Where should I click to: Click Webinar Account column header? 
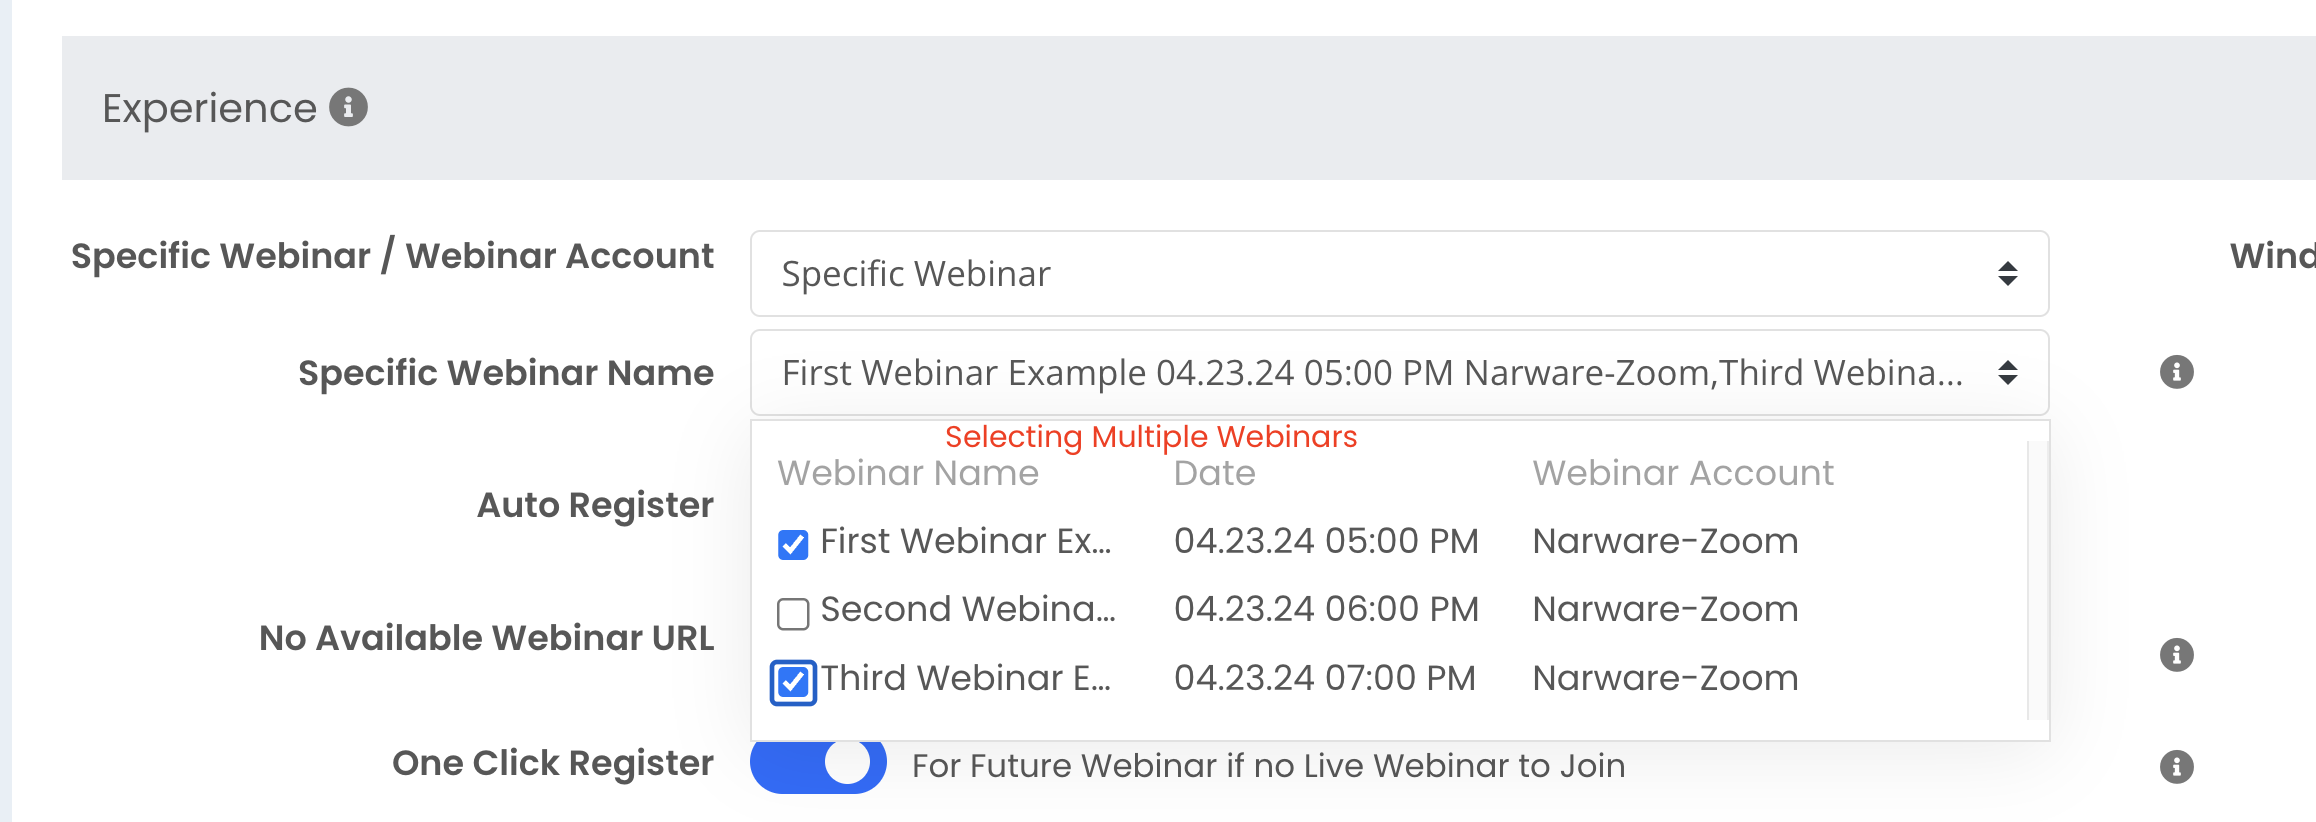1683,473
